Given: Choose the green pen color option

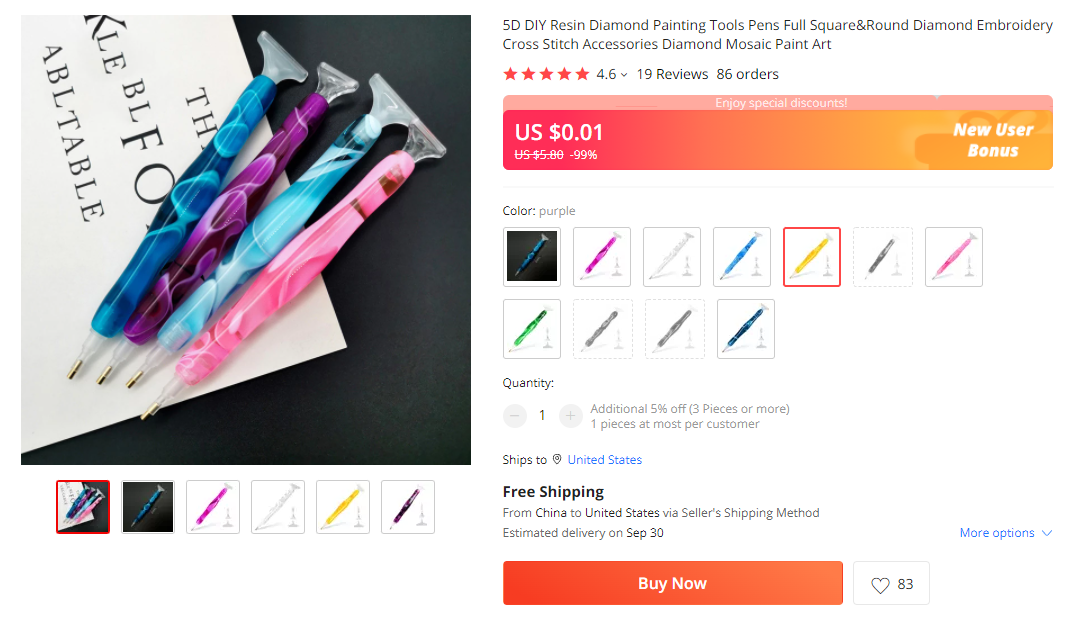Looking at the screenshot, I should tap(531, 329).
